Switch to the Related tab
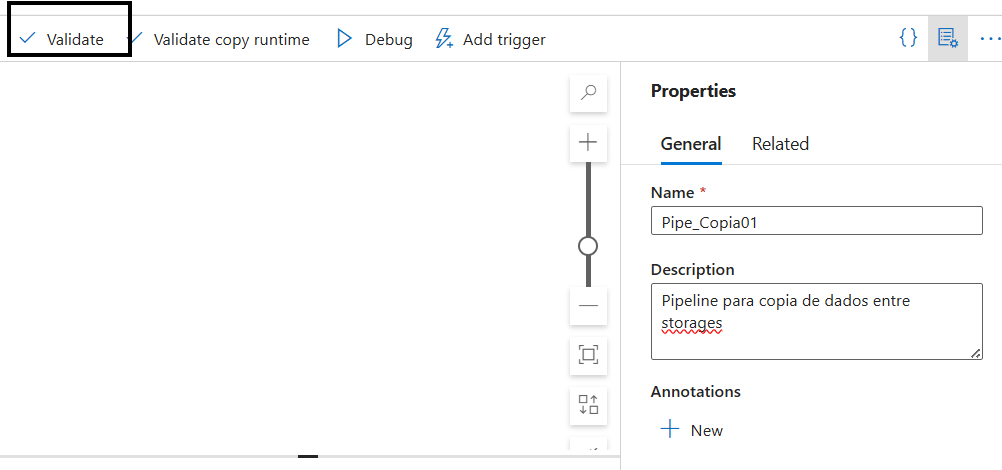Screen dimensions: 1002x470 click(780, 144)
